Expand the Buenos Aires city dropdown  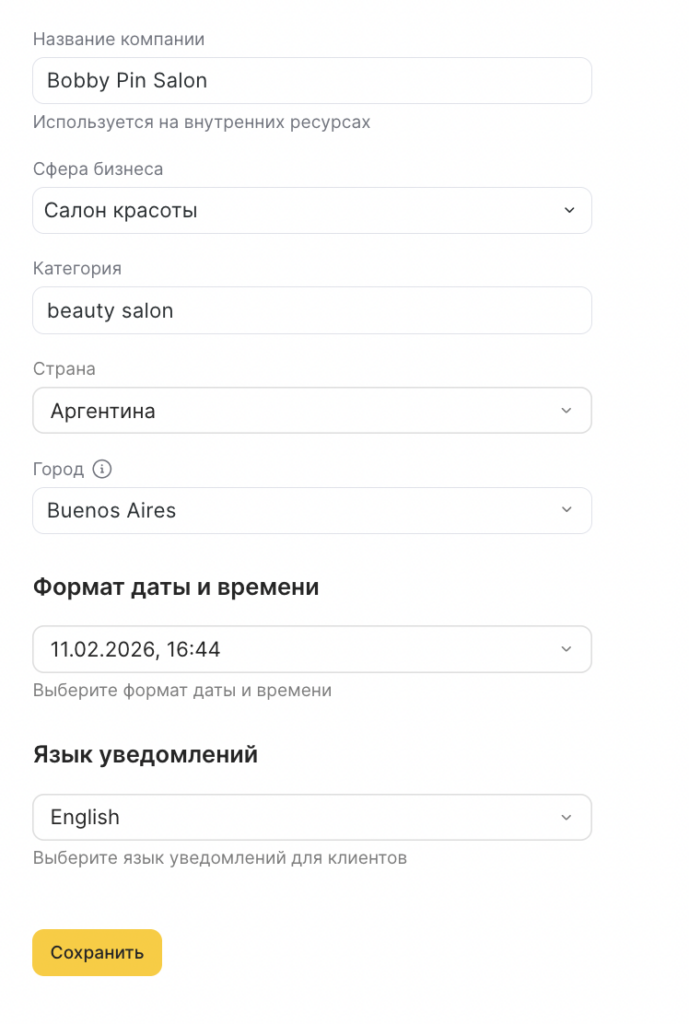tap(300, 510)
